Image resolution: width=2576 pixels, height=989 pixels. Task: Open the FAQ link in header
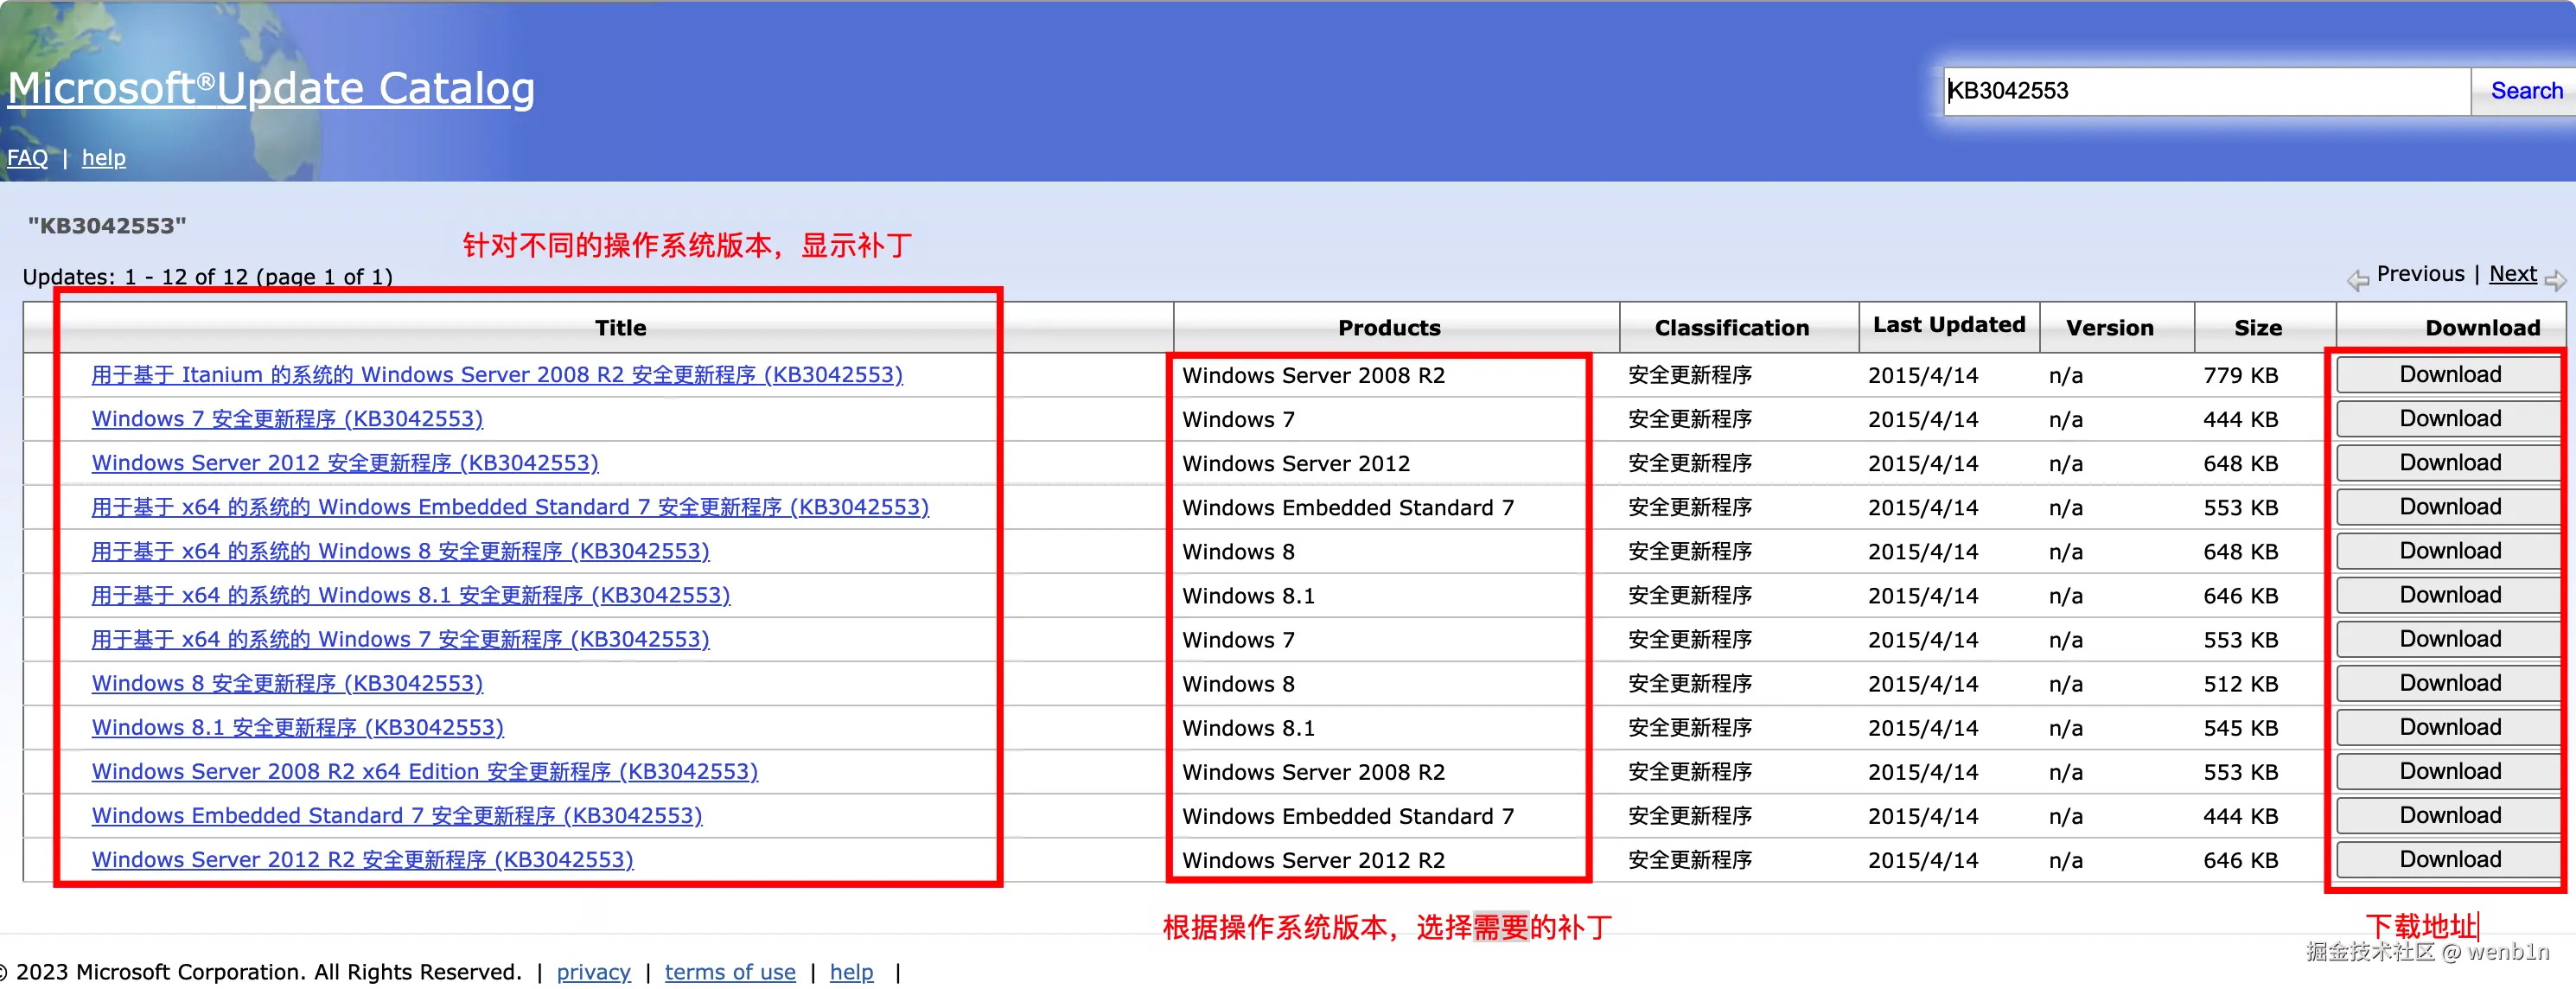click(x=27, y=158)
